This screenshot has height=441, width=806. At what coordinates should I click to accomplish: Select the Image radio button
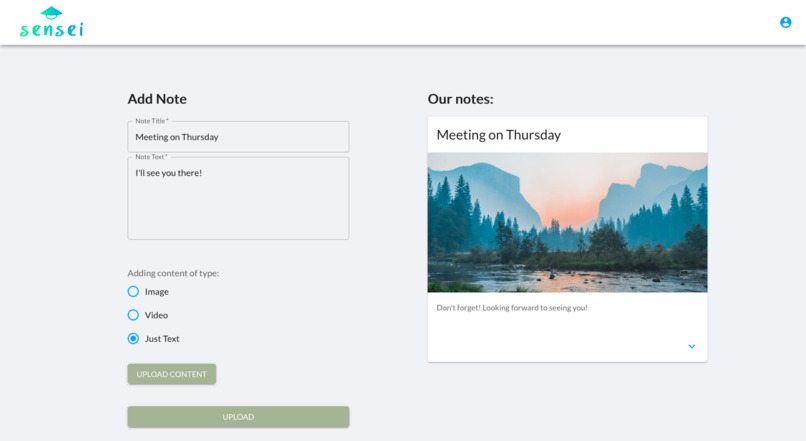(133, 291)
